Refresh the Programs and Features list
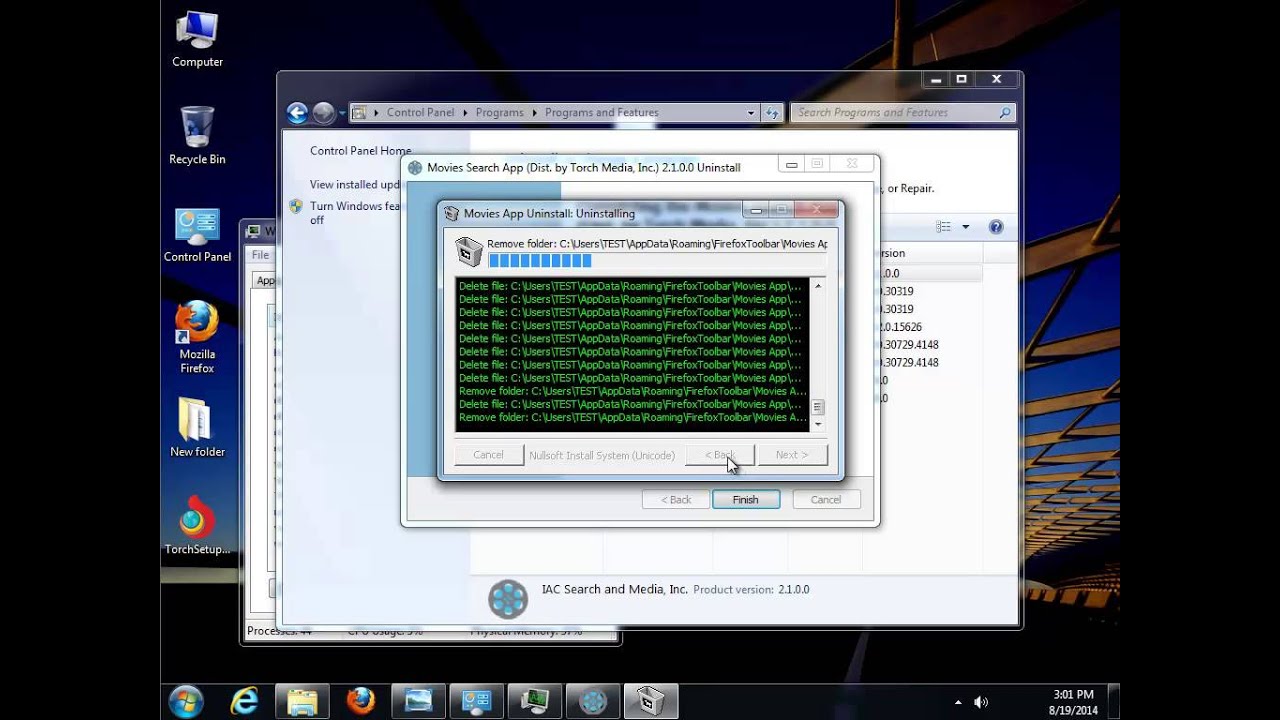The image size is (1280, 720). pos(772,113)
